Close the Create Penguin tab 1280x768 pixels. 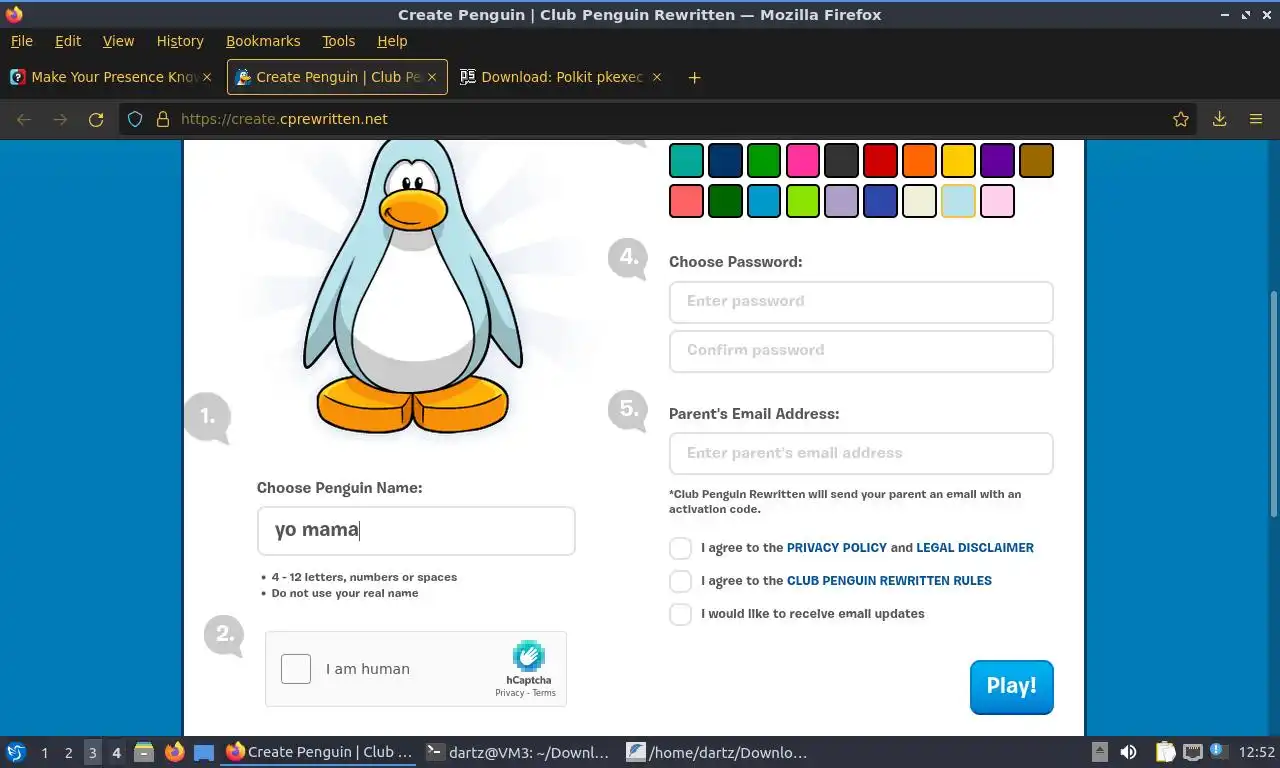pyautogui.click(x=433, y=77)
